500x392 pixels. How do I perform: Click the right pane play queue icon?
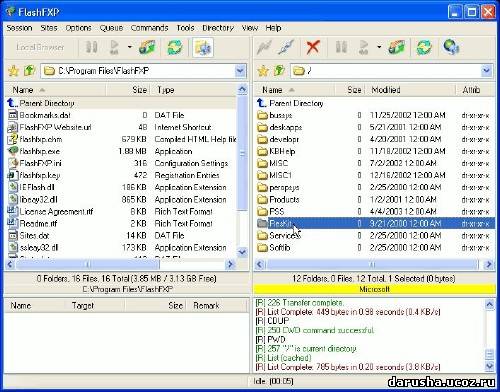click(x=364, y=47)
